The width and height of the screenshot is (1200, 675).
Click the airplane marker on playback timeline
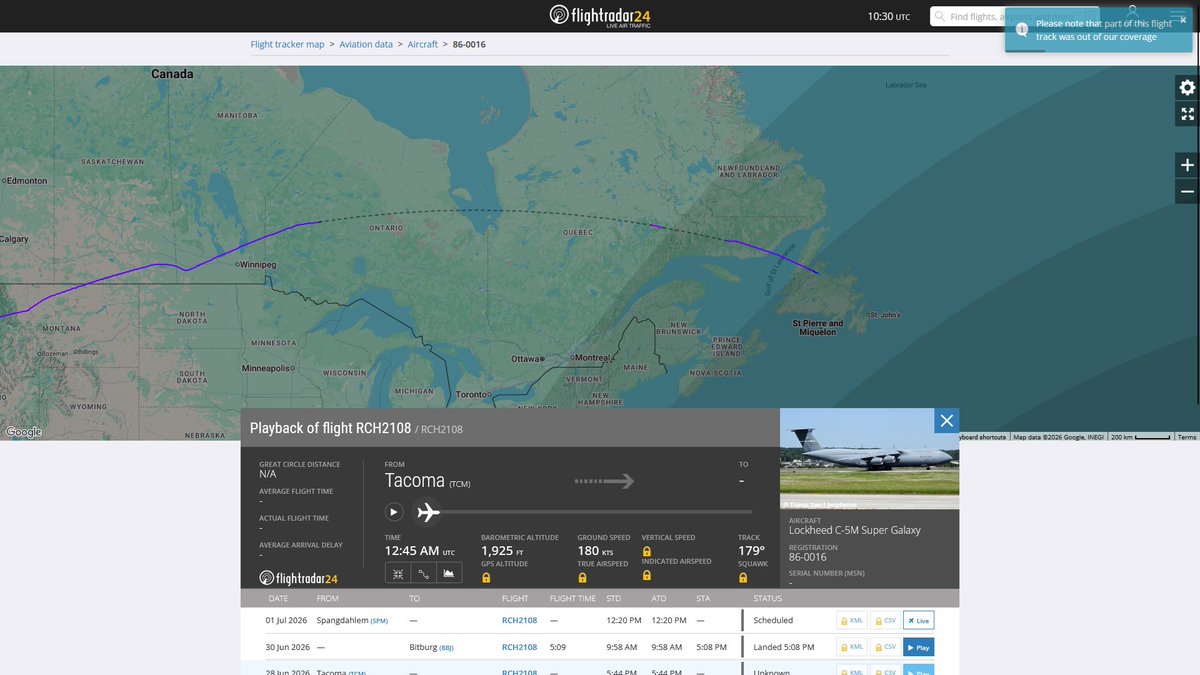(x=428, y=511)
